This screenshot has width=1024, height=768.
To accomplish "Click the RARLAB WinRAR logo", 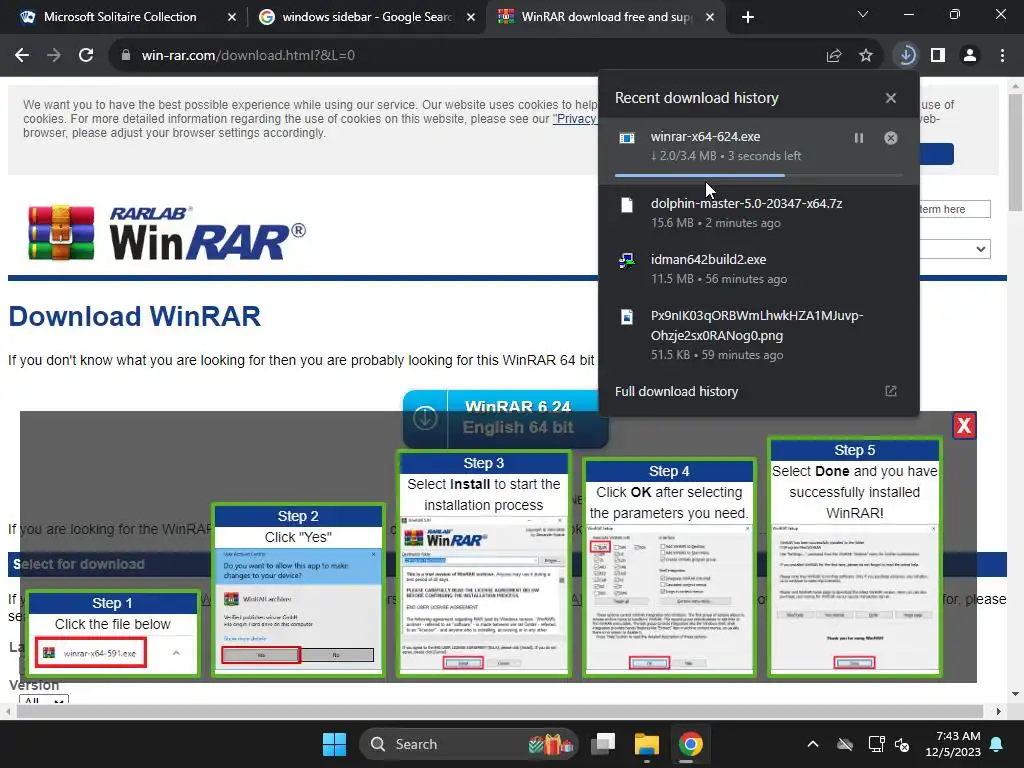I will [167, 233].
